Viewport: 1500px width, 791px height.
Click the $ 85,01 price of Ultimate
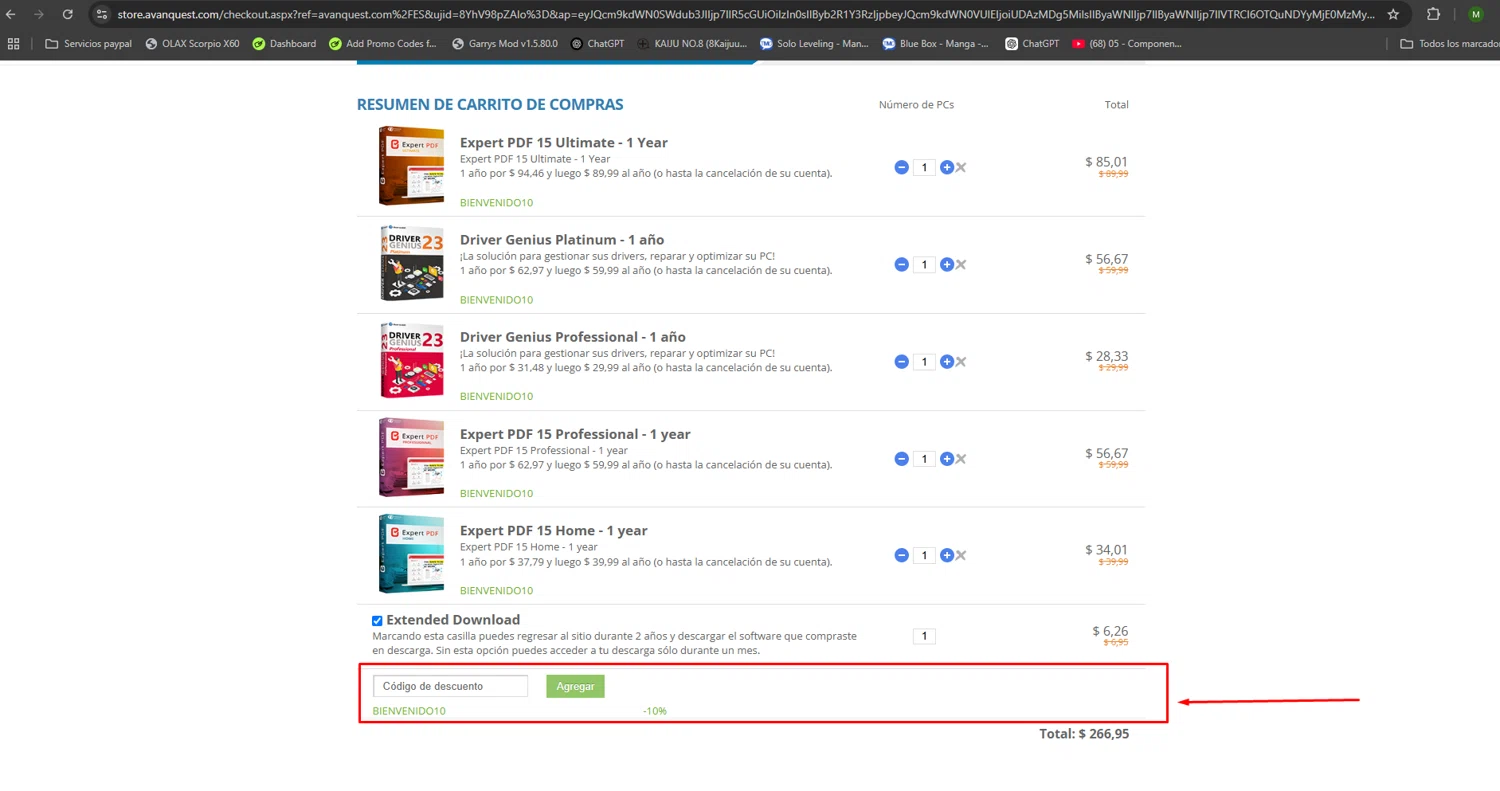(1106, 162)
